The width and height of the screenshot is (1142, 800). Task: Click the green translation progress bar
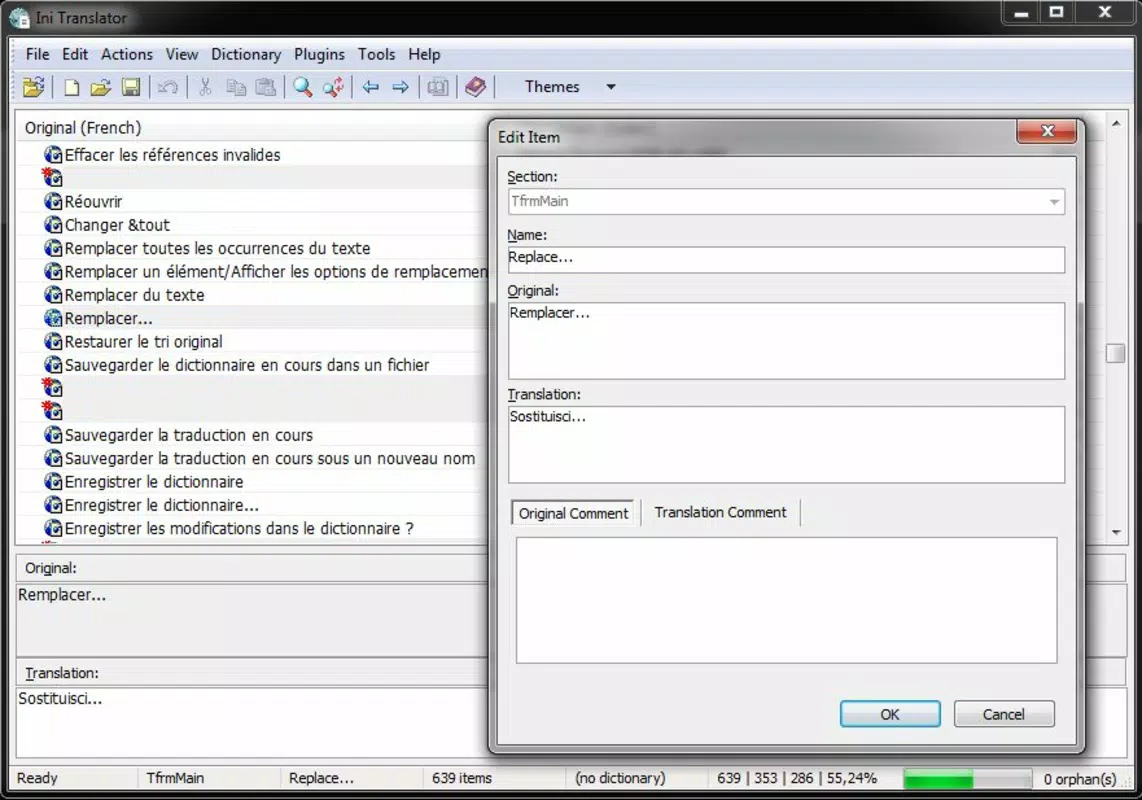click(x=967, y=779)
